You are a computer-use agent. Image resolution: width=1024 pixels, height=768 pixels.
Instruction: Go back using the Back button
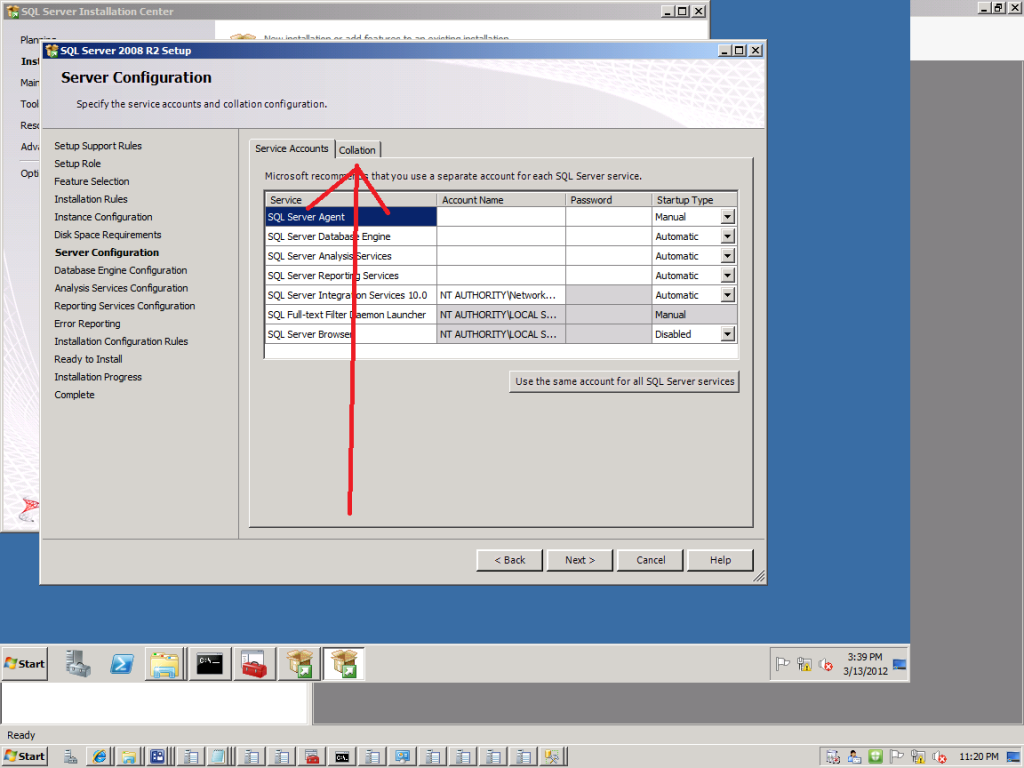(509, 560)
